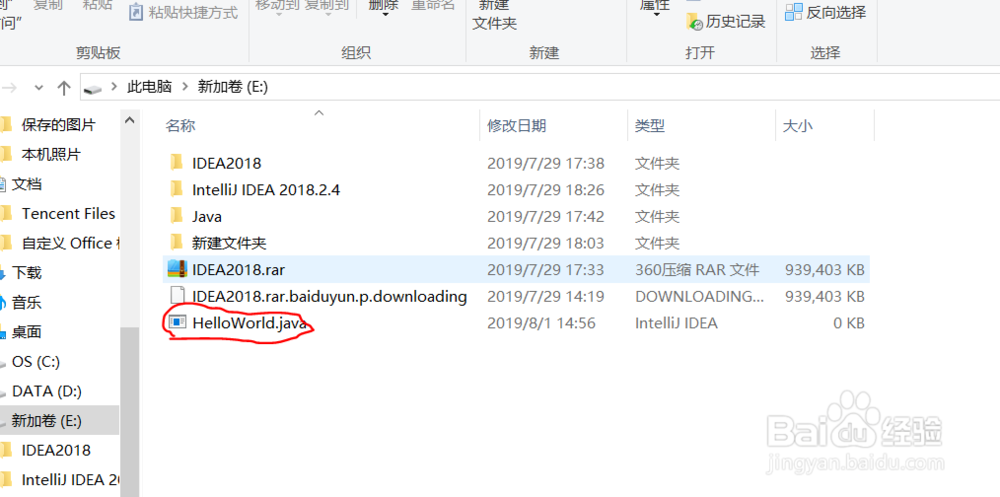Open IntelliJ IDEA folder in navigation pane tree

click(x=70, y=479)
